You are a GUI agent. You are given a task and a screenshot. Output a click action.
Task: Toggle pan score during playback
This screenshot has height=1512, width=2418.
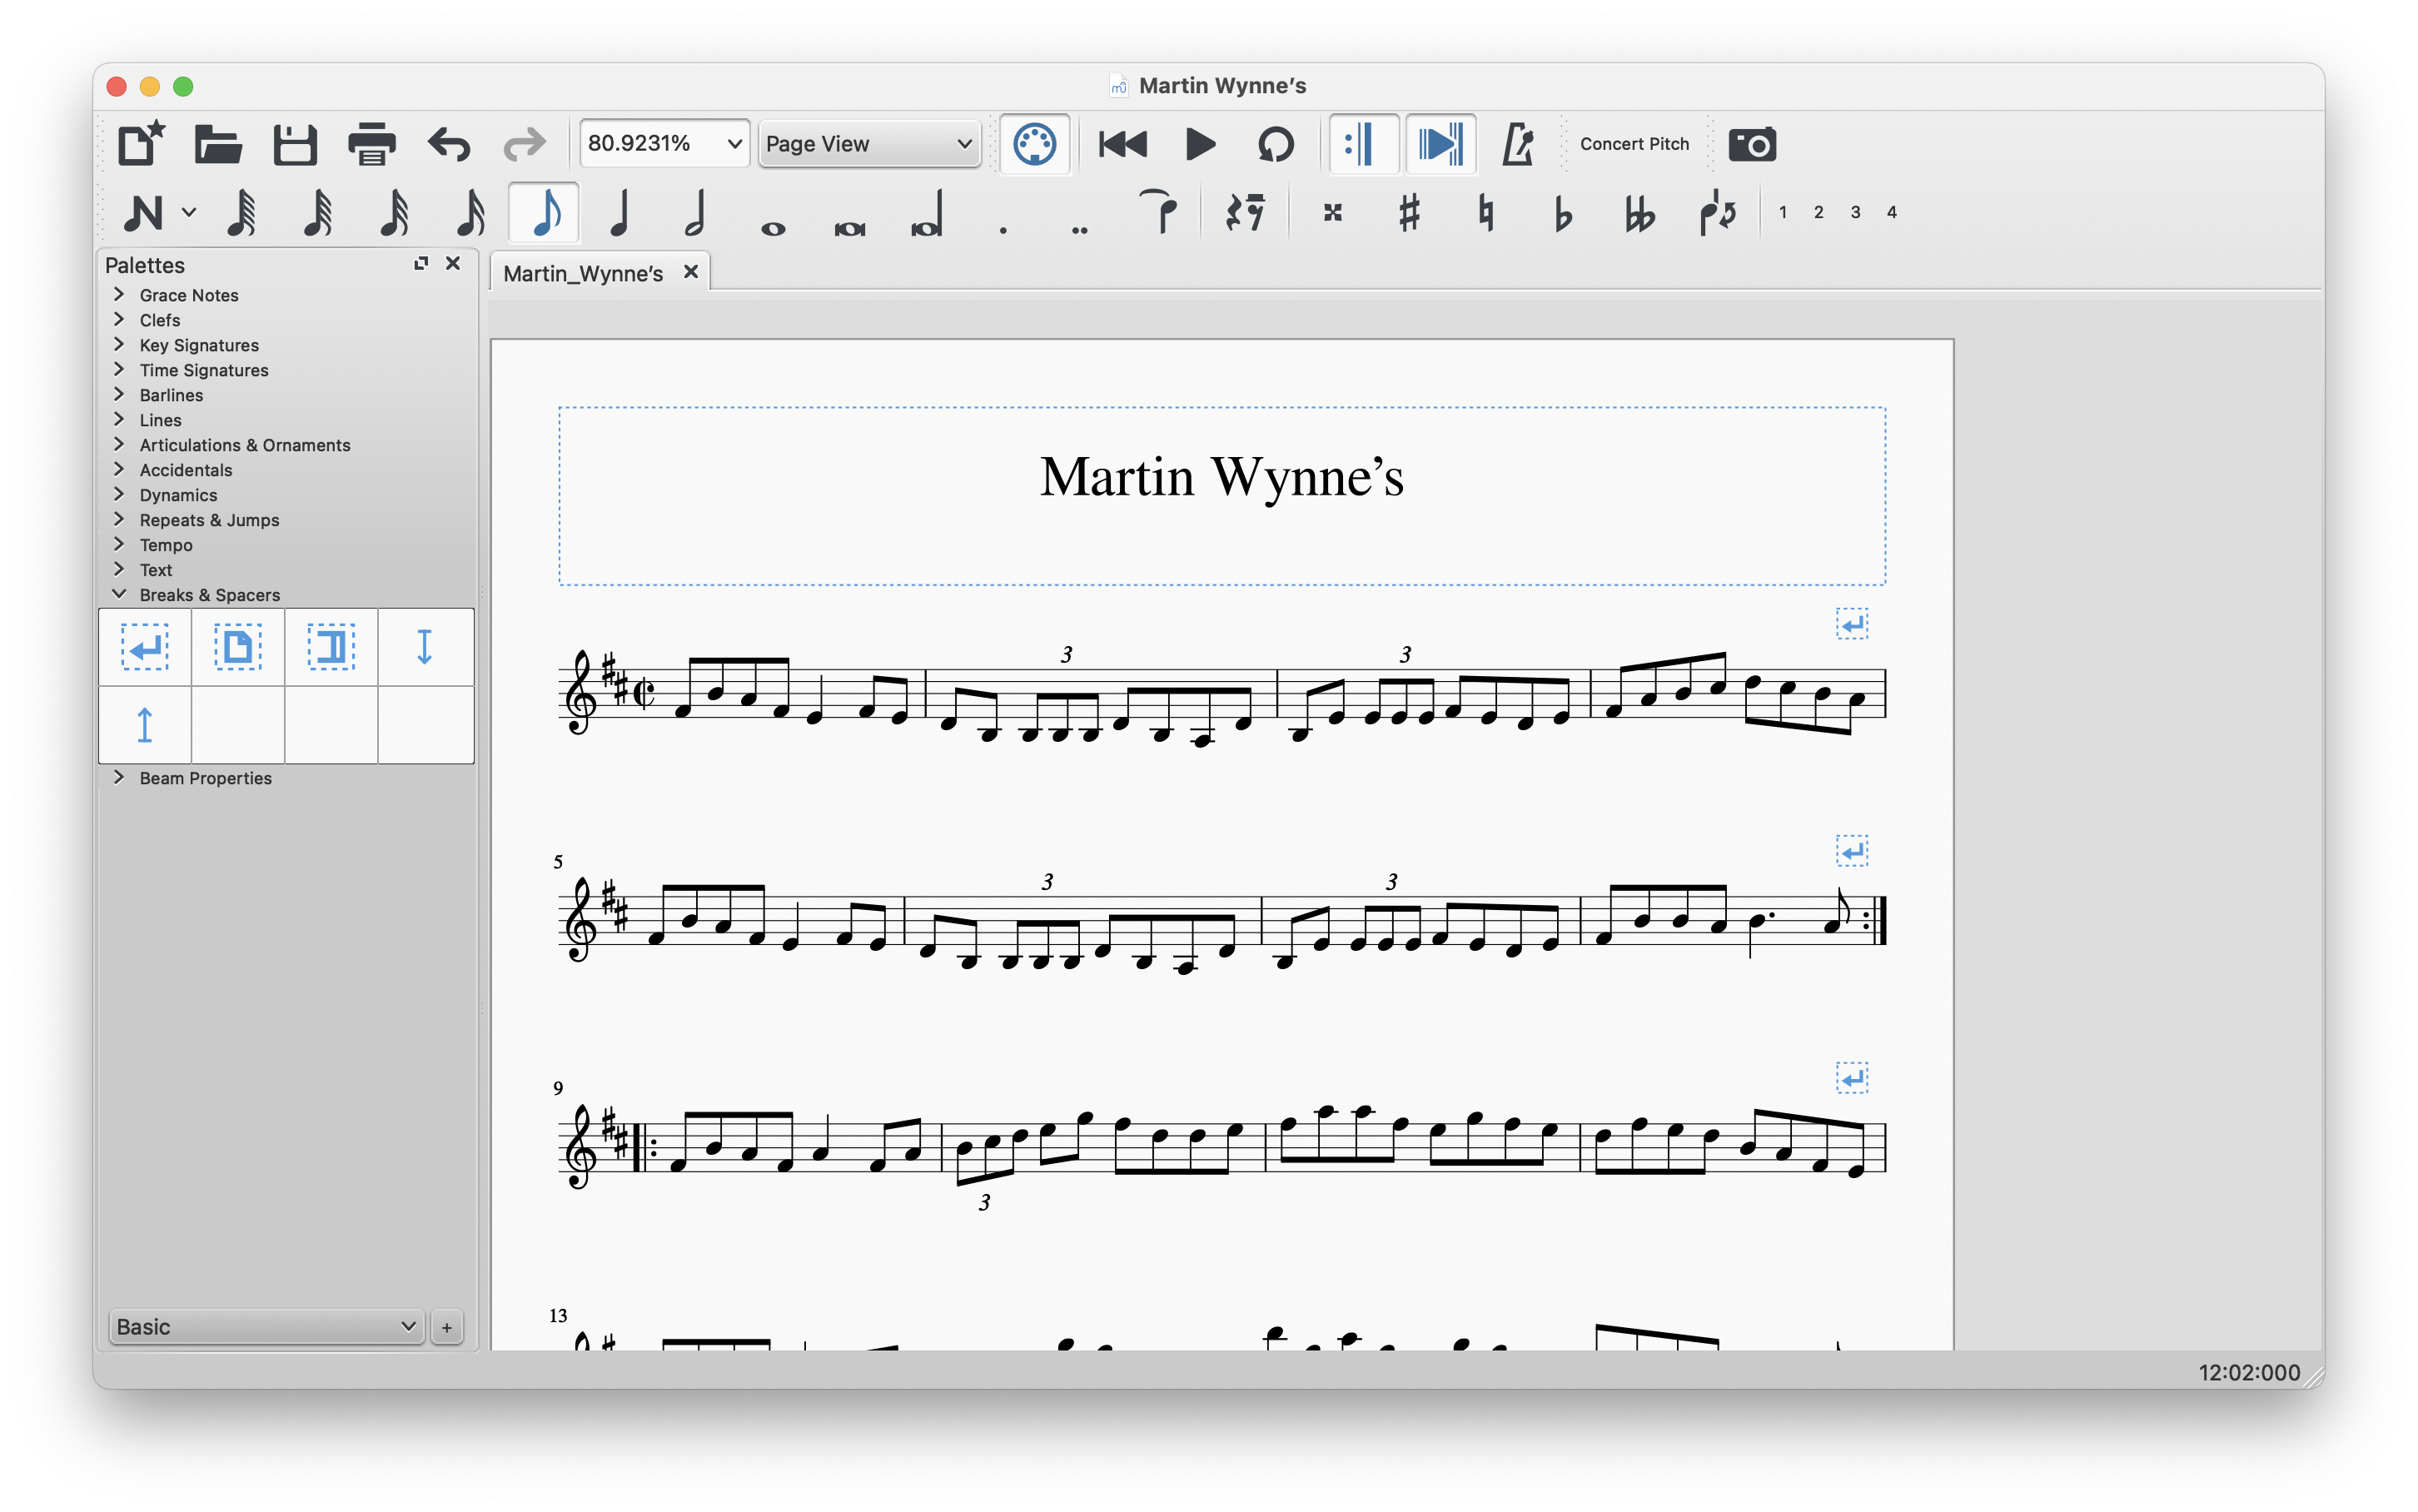coord(1440,144)
